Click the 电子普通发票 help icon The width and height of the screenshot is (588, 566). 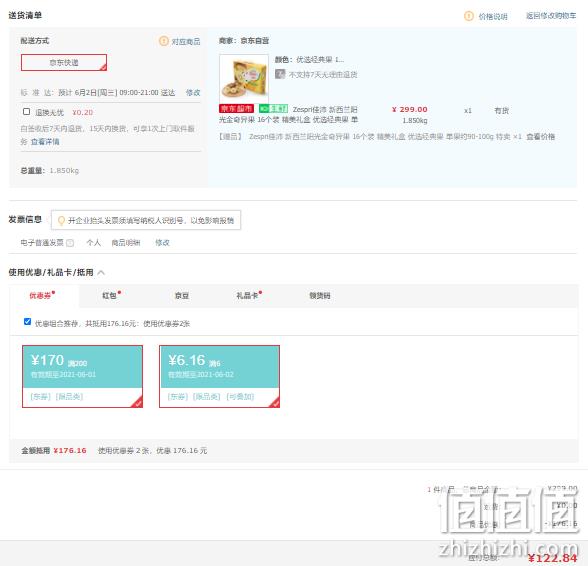point(70,243)
